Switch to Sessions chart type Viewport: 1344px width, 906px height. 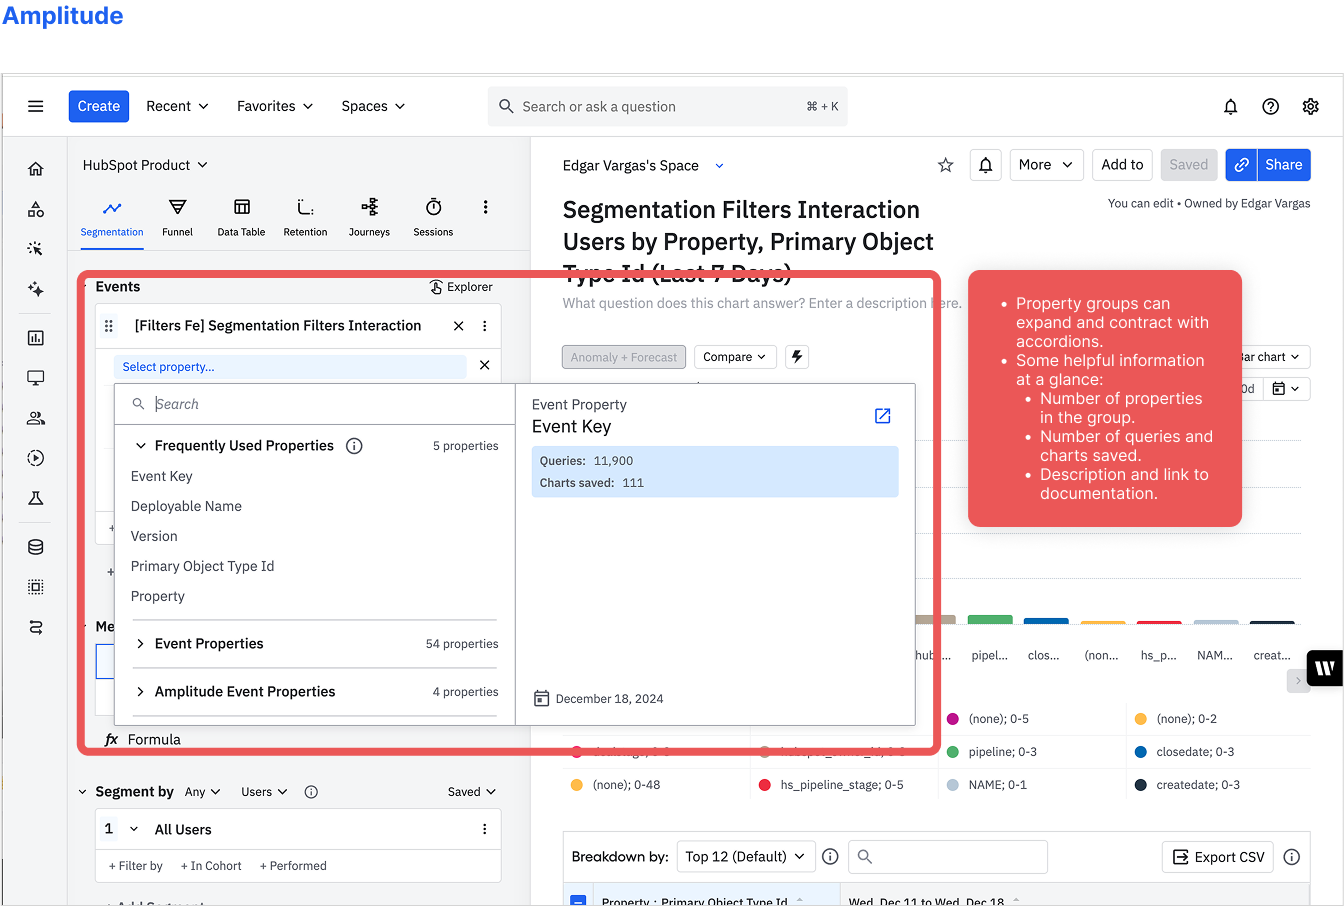[433, 218]
